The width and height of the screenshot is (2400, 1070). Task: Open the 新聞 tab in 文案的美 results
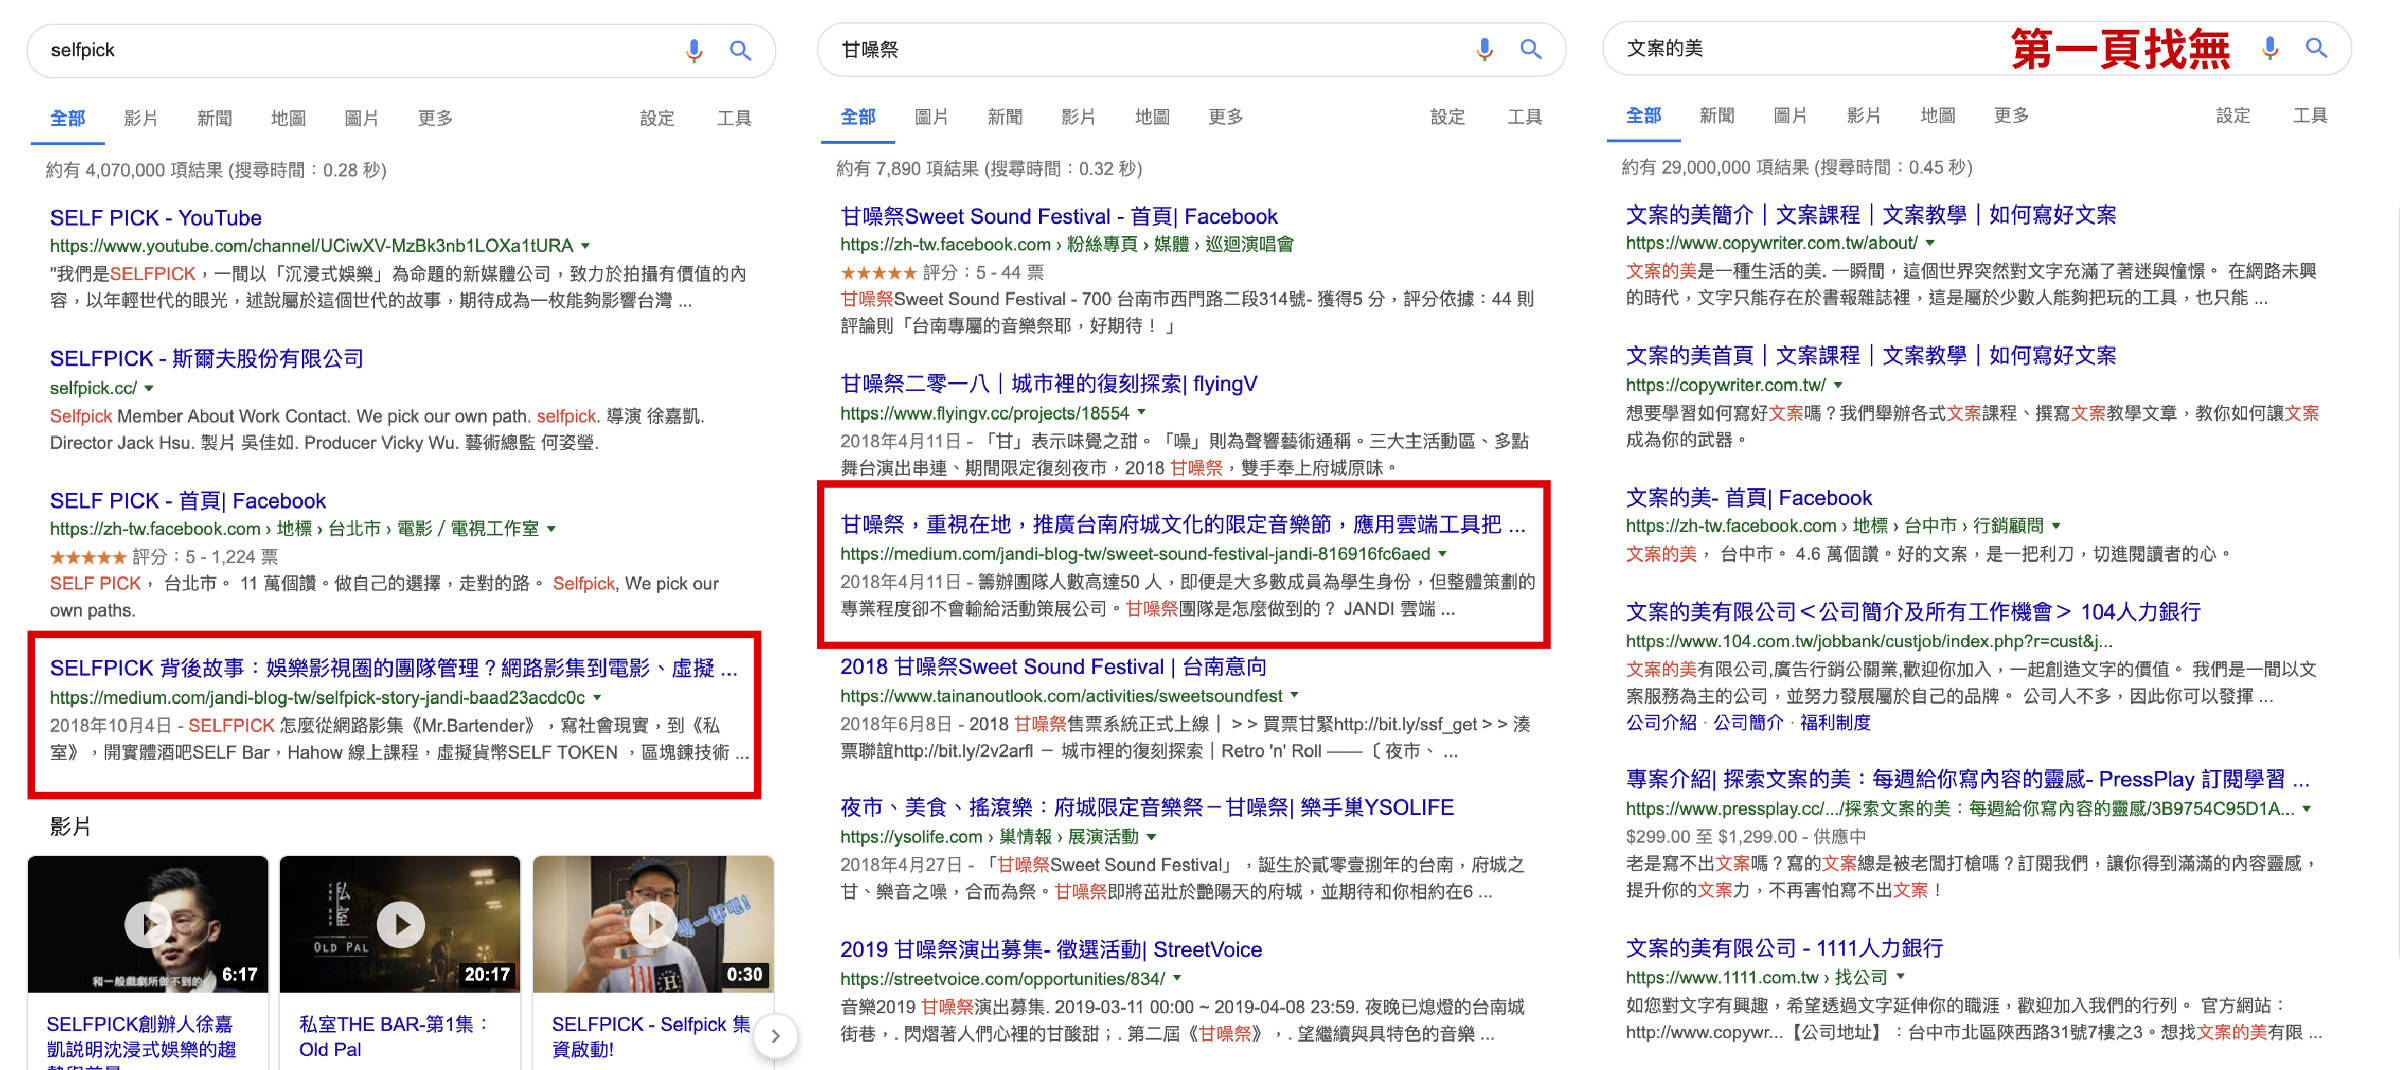(x=1716, y=116)
